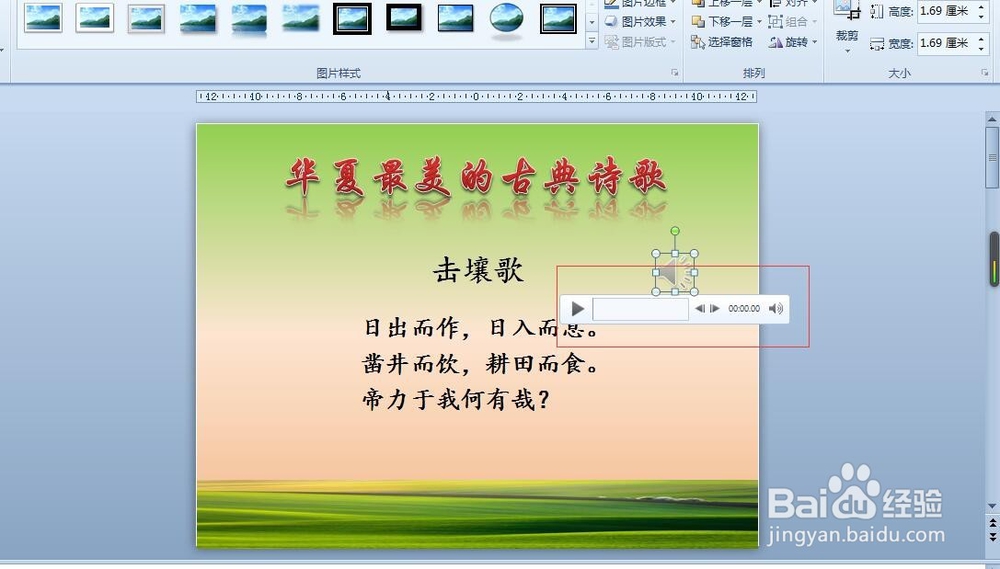
Task: Click the audio seek progress bar
Action: click(x=640, y=309)
